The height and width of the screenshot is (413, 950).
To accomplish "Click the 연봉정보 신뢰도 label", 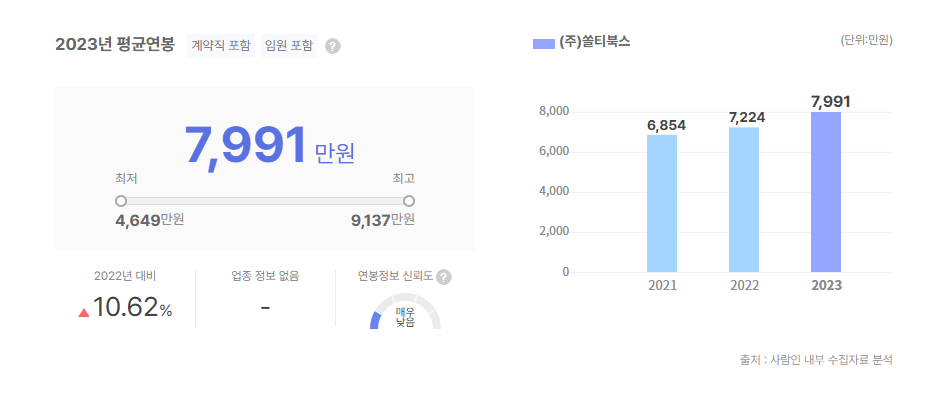I will [395, 277].
